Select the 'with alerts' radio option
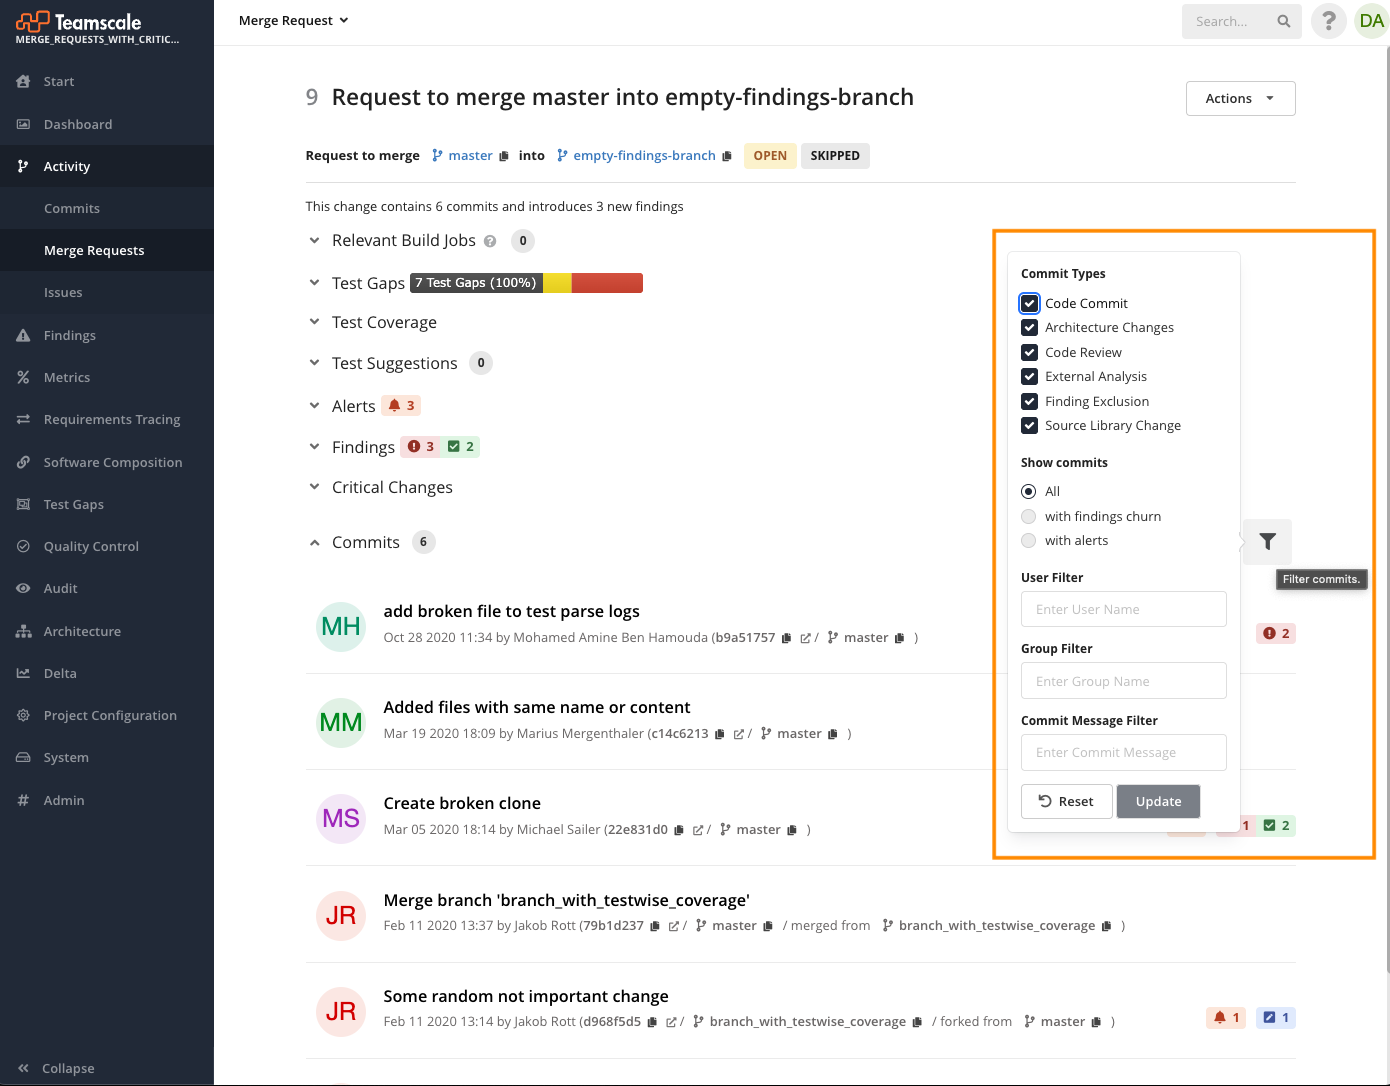The image size is (1390, 1086). tap(1028, 540)
